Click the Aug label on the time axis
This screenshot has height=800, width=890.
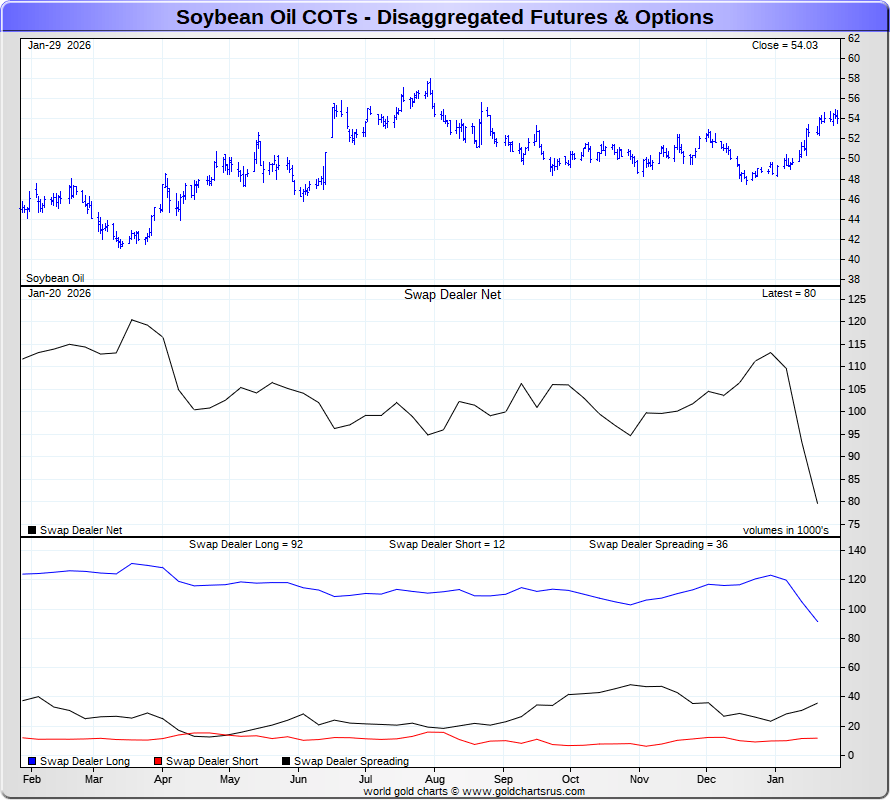coord(434,779)
